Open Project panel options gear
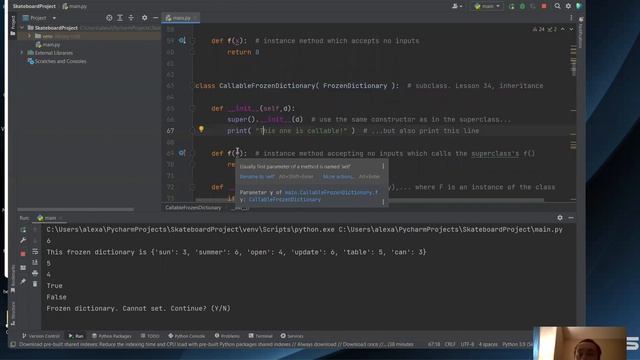The width and height of the screenshot is (640, 360). click(x=144, y=18)
